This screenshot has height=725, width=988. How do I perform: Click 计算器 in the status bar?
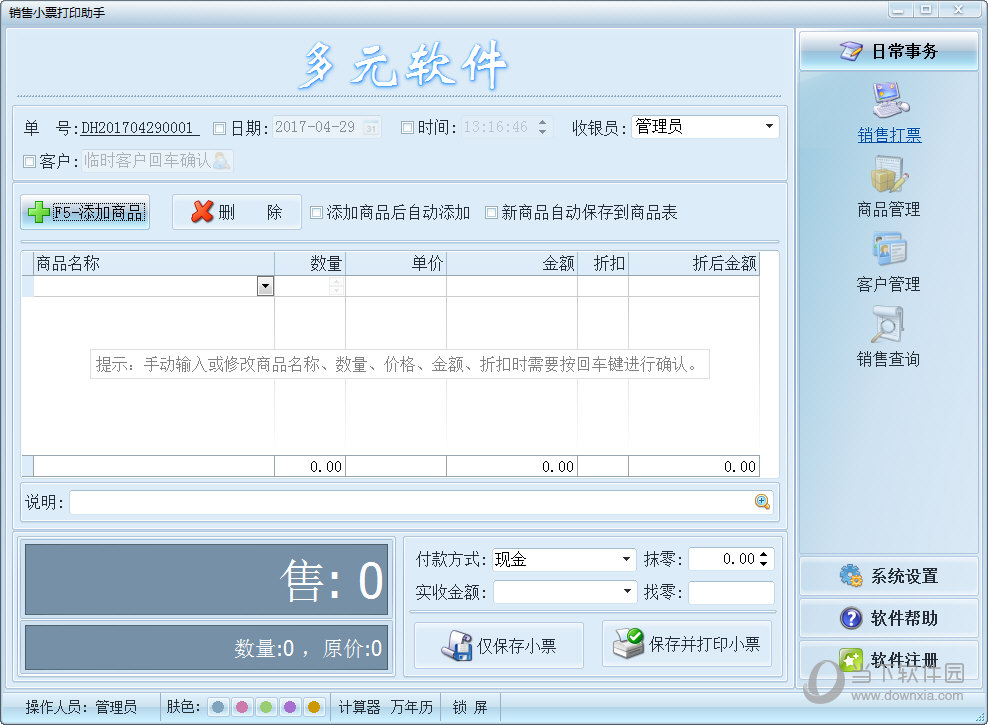[x=359, y=707]
